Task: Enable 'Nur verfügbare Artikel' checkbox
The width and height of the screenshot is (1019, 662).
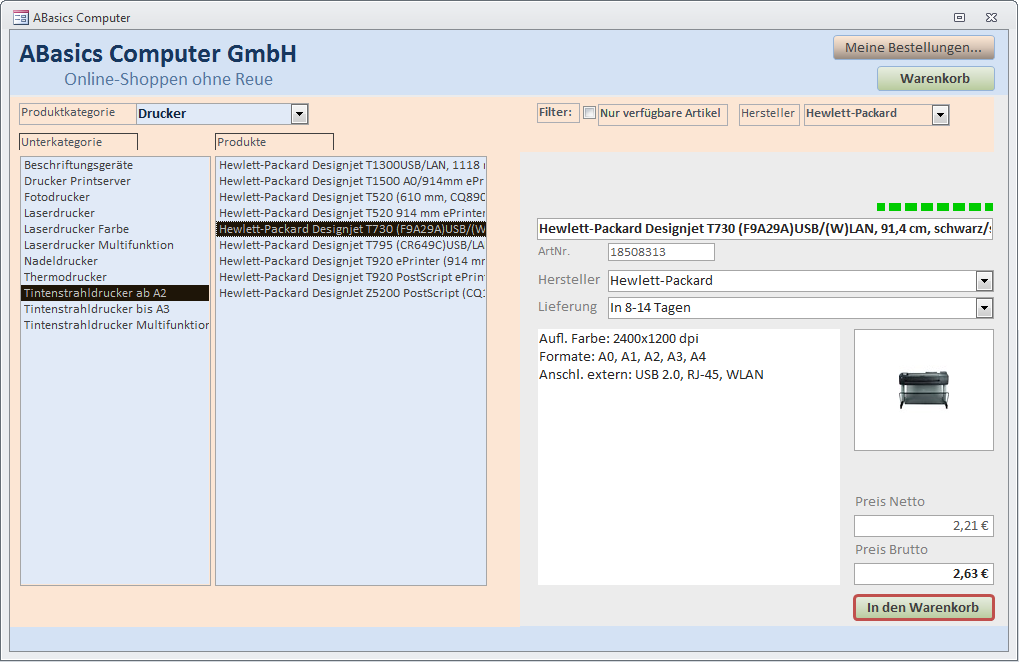Action: point(590,113)
